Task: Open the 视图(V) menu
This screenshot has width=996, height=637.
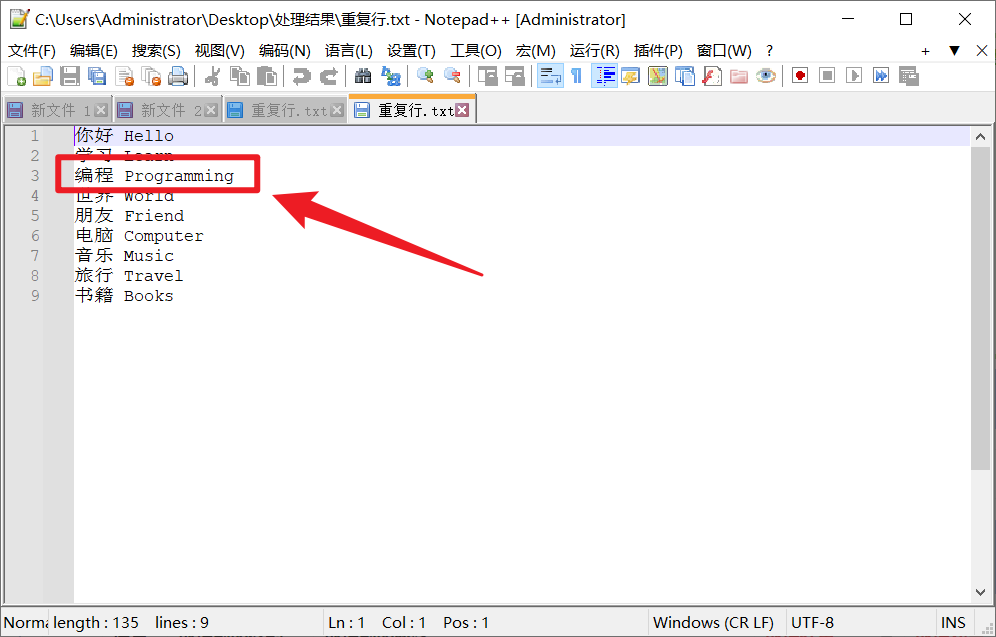Action: tap(220, 51)
